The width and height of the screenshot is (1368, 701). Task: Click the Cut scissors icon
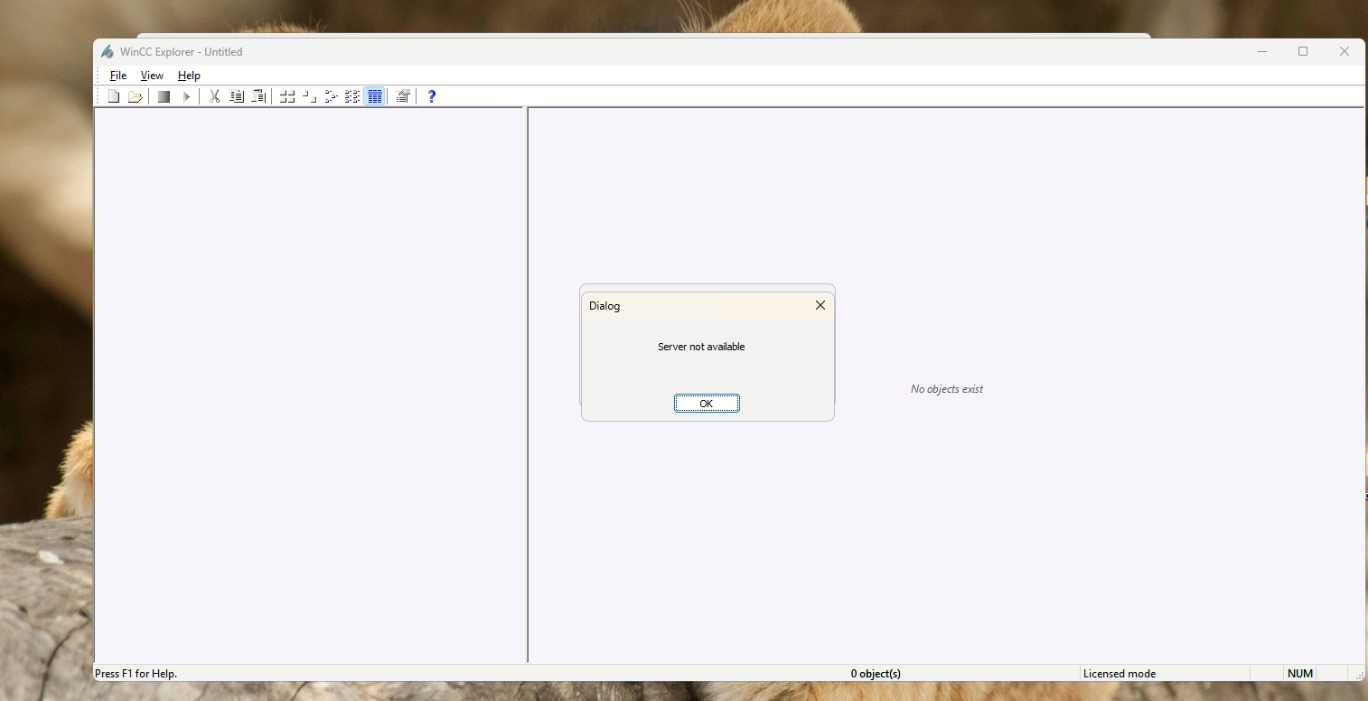click(214, 96)
